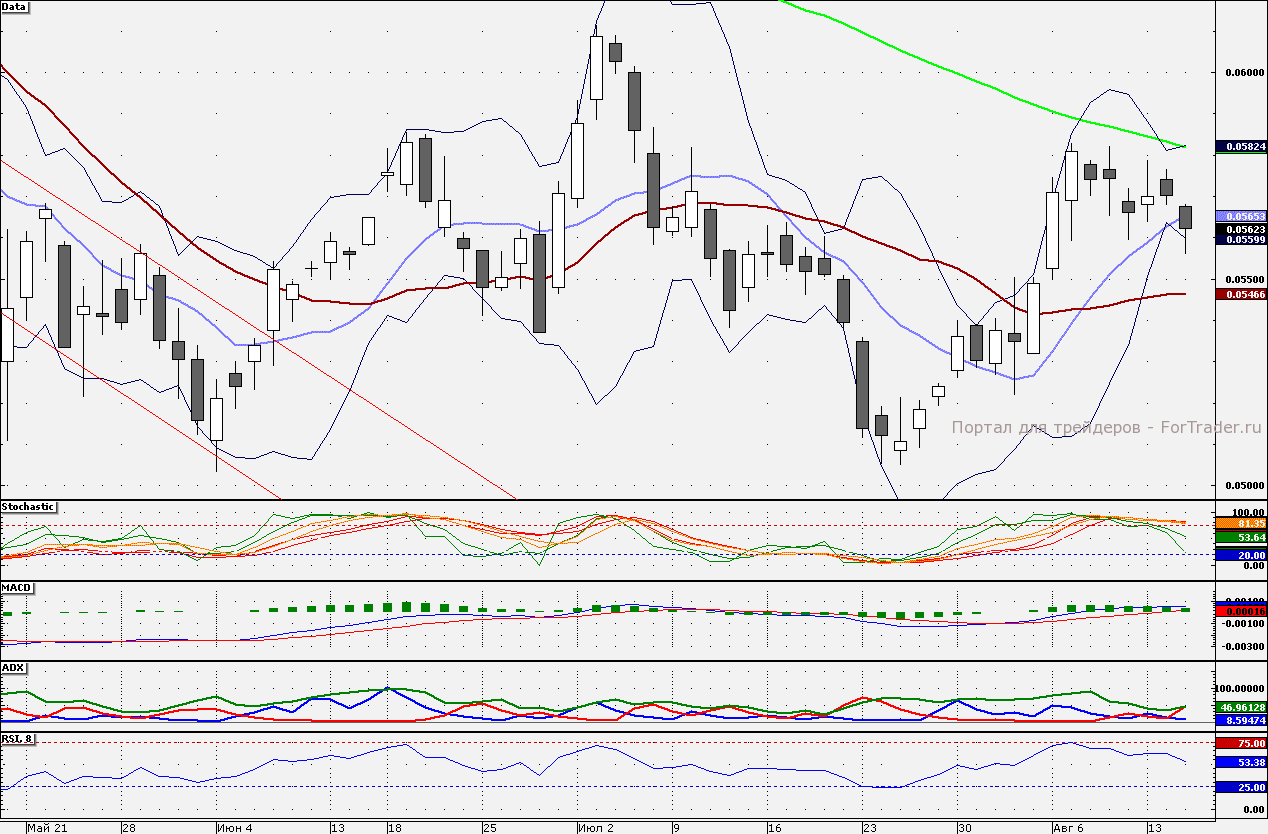Viewport: 1268px width, 834px height.
Task: Select the RSI, 8 indicator label
Action: [16, 739]
